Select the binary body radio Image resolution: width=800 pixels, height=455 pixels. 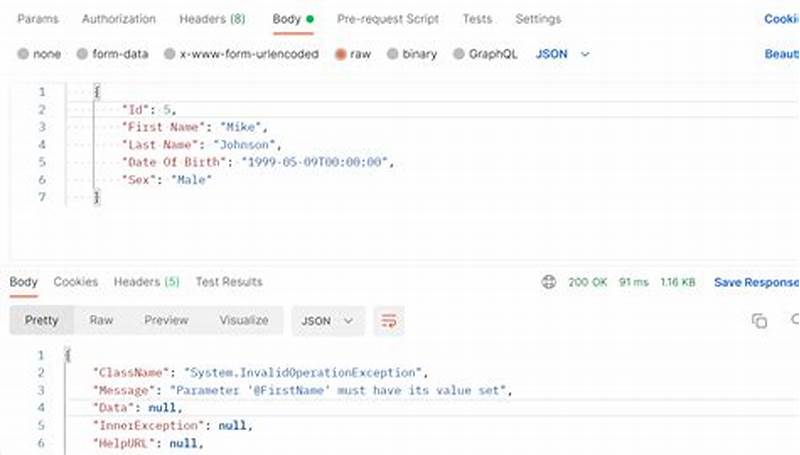pos(412,54)
